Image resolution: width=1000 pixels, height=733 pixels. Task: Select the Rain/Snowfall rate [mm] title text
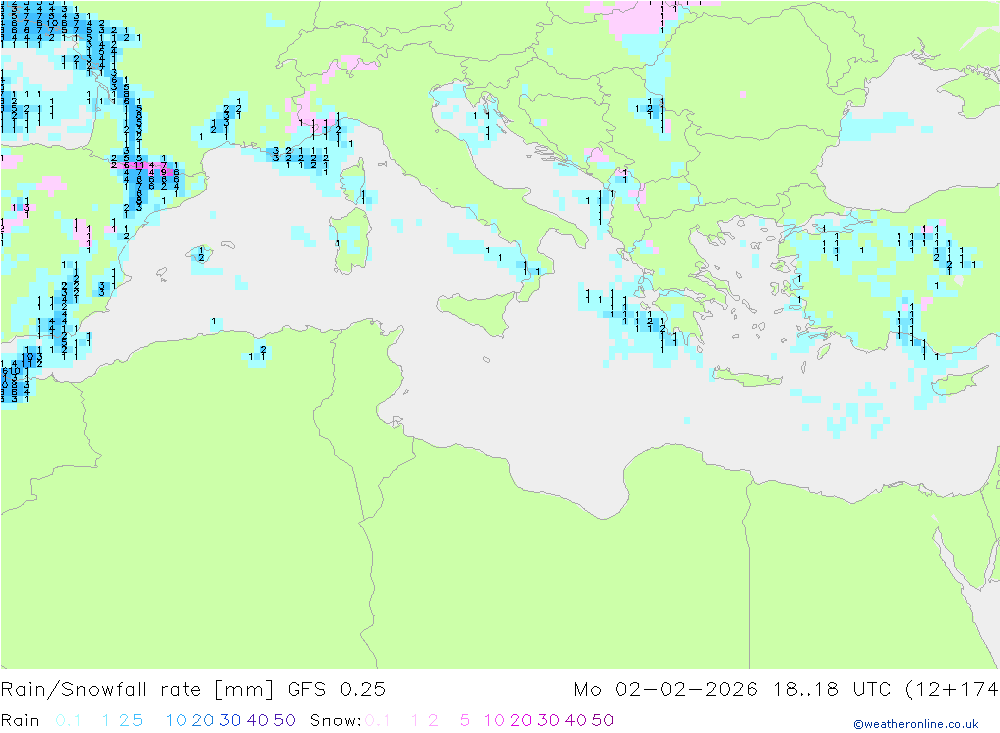pos(137,690)
